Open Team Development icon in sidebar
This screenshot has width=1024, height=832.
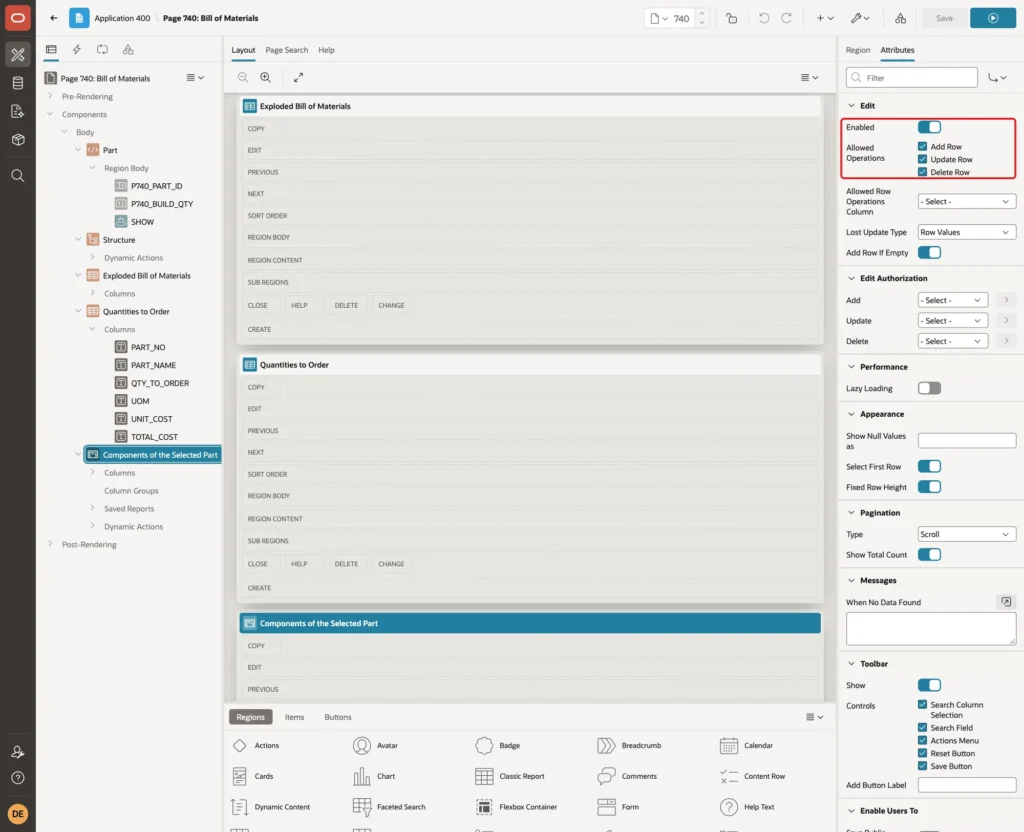pyautogui.click(x=18, y=112)
